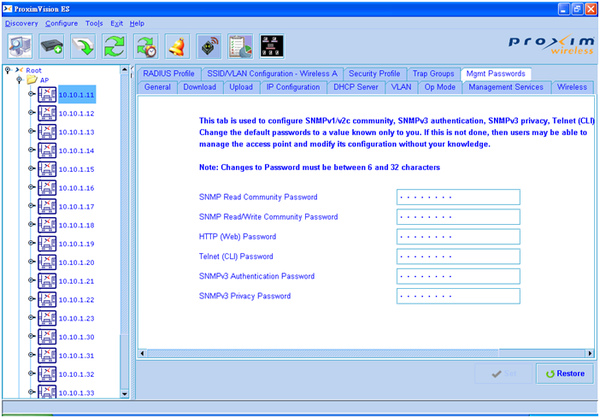Click the tree panel scroll up arrow
The height and width of the screenshot is (418, 600).
[124, 70]
